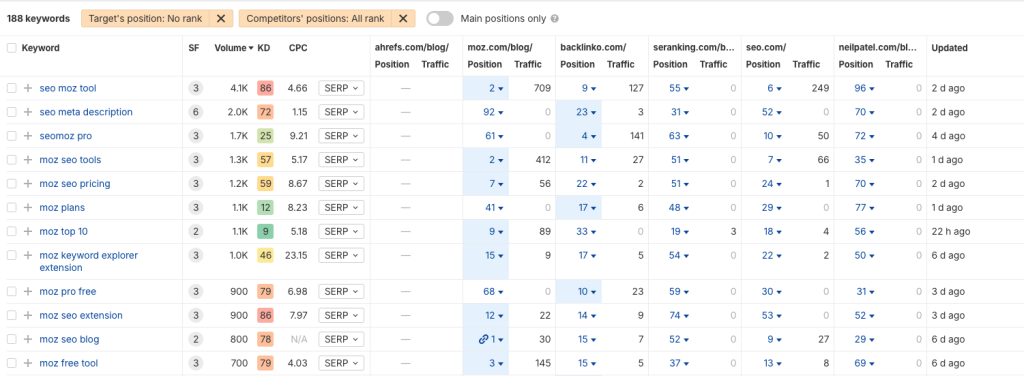This screenshot has height=376, width=1024.
Task: Open the moz seo pricing keyword link
Action: coord(74,183)
